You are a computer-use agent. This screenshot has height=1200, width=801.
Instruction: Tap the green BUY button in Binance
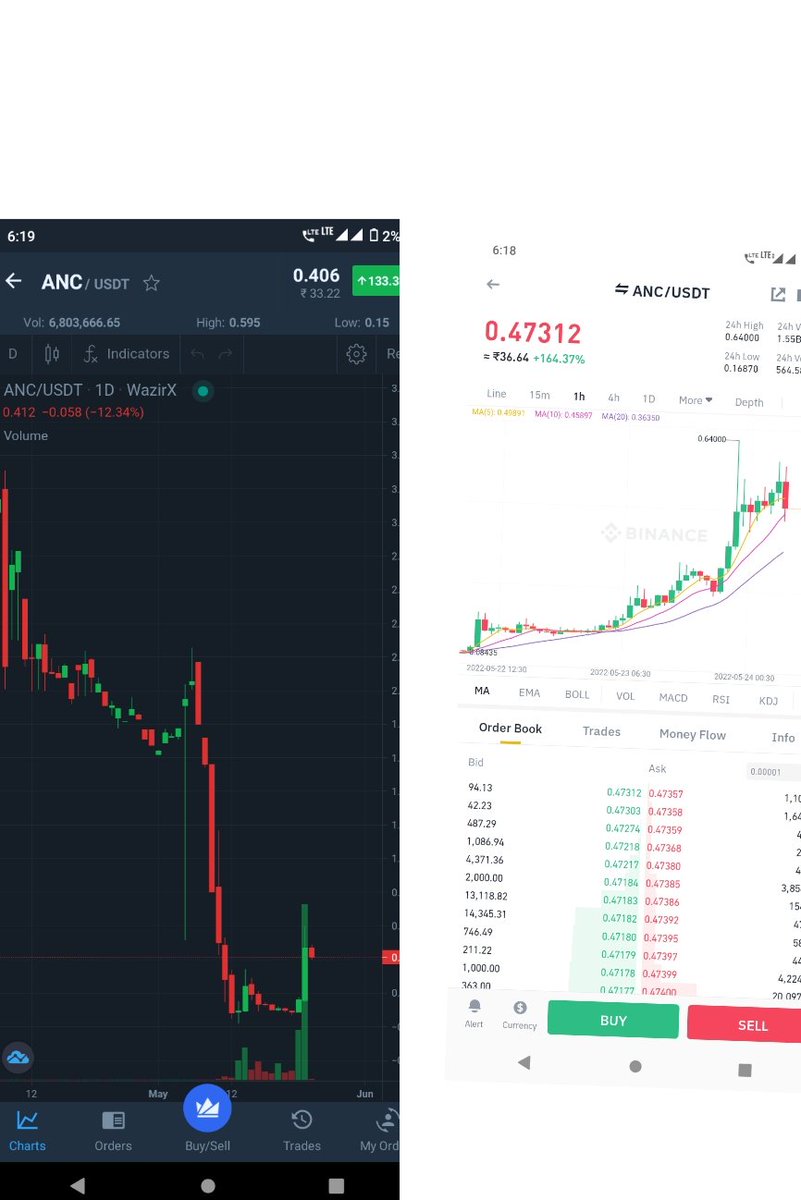613,1020
